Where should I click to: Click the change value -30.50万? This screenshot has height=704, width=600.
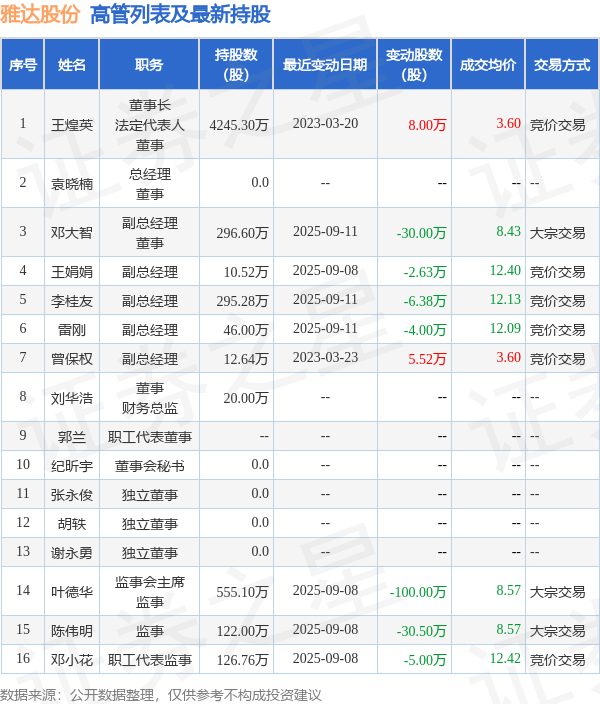[x=421, y=631]
